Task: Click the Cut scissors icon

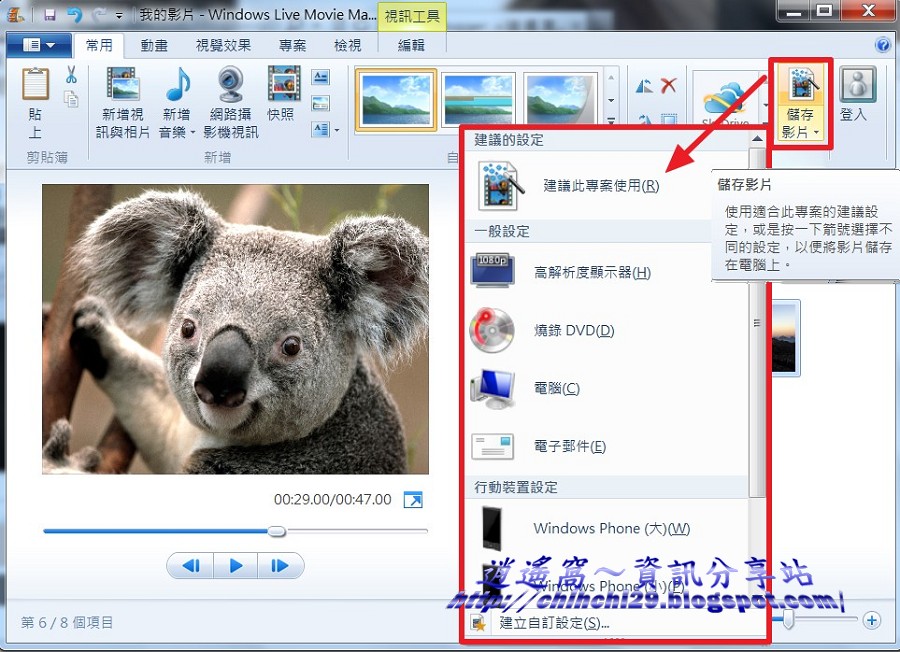Action: point(71,75)
